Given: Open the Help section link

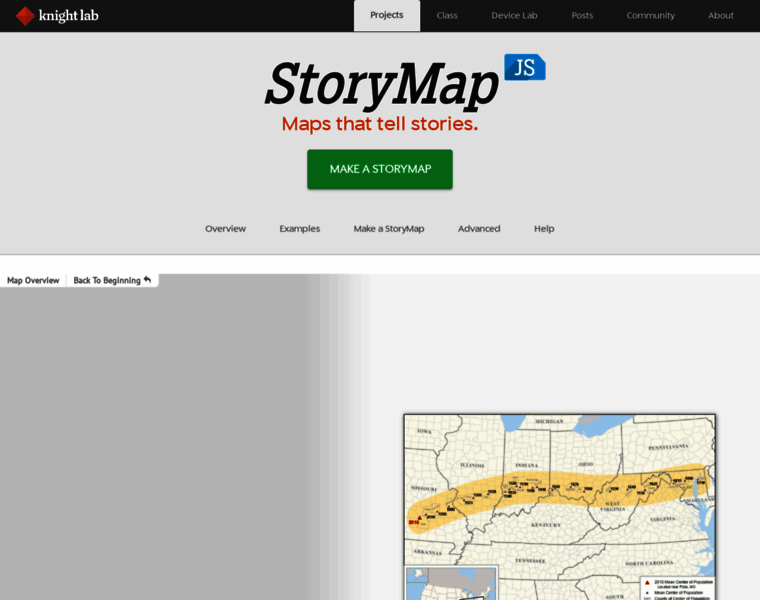Looking at the screenshot, I should click(x=544, y=229).
